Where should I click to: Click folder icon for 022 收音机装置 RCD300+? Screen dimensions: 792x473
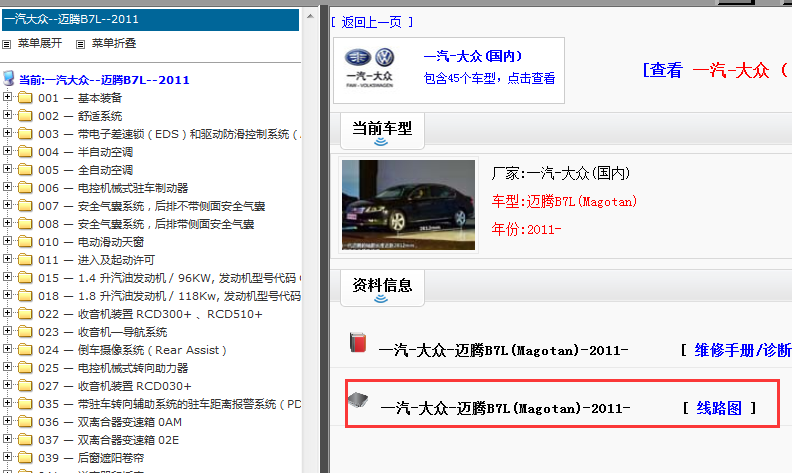click(x=25, y=314)
